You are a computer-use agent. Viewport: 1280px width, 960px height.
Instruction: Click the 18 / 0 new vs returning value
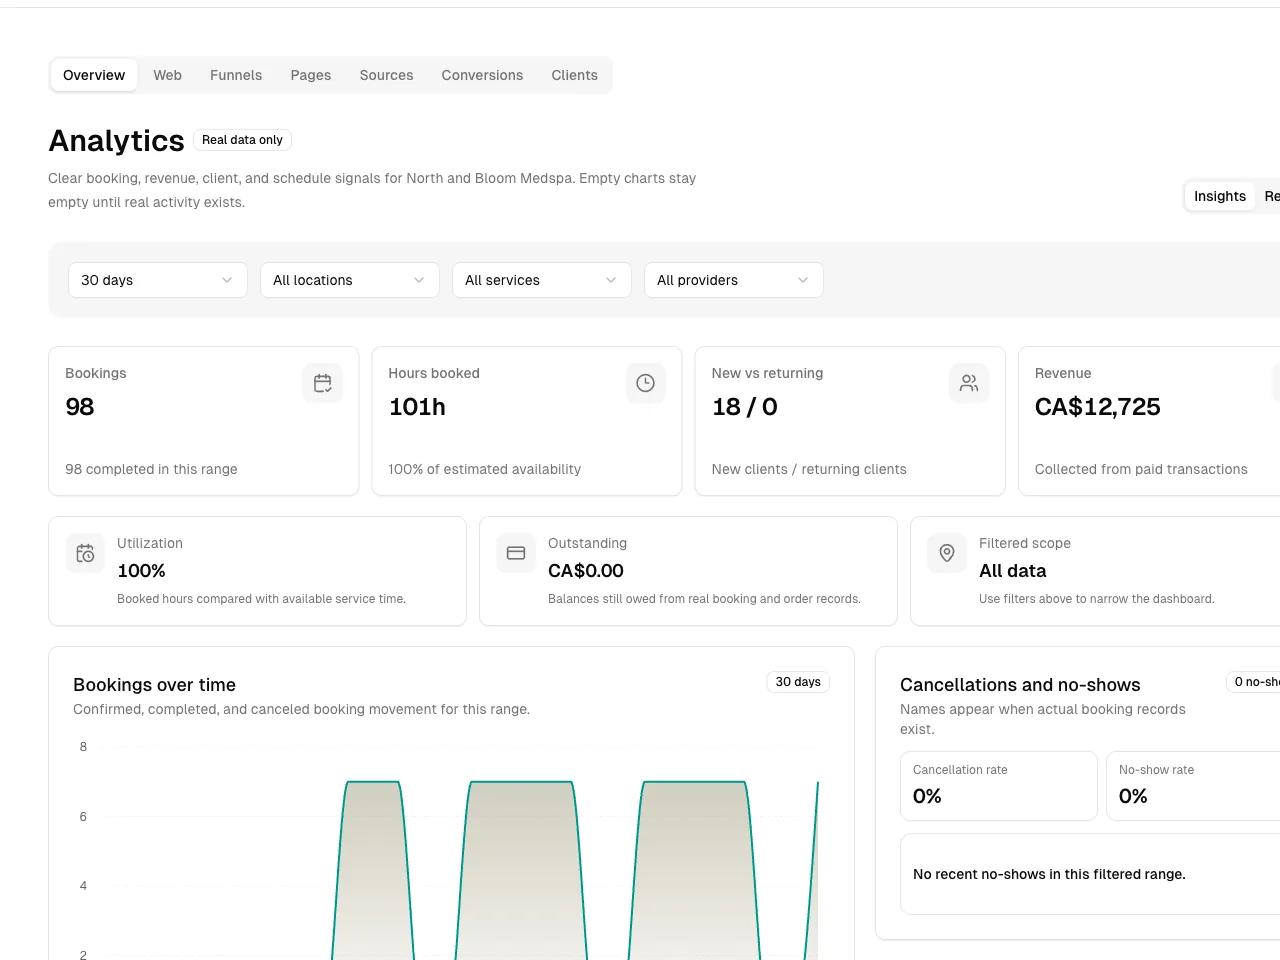pos(744,407)
